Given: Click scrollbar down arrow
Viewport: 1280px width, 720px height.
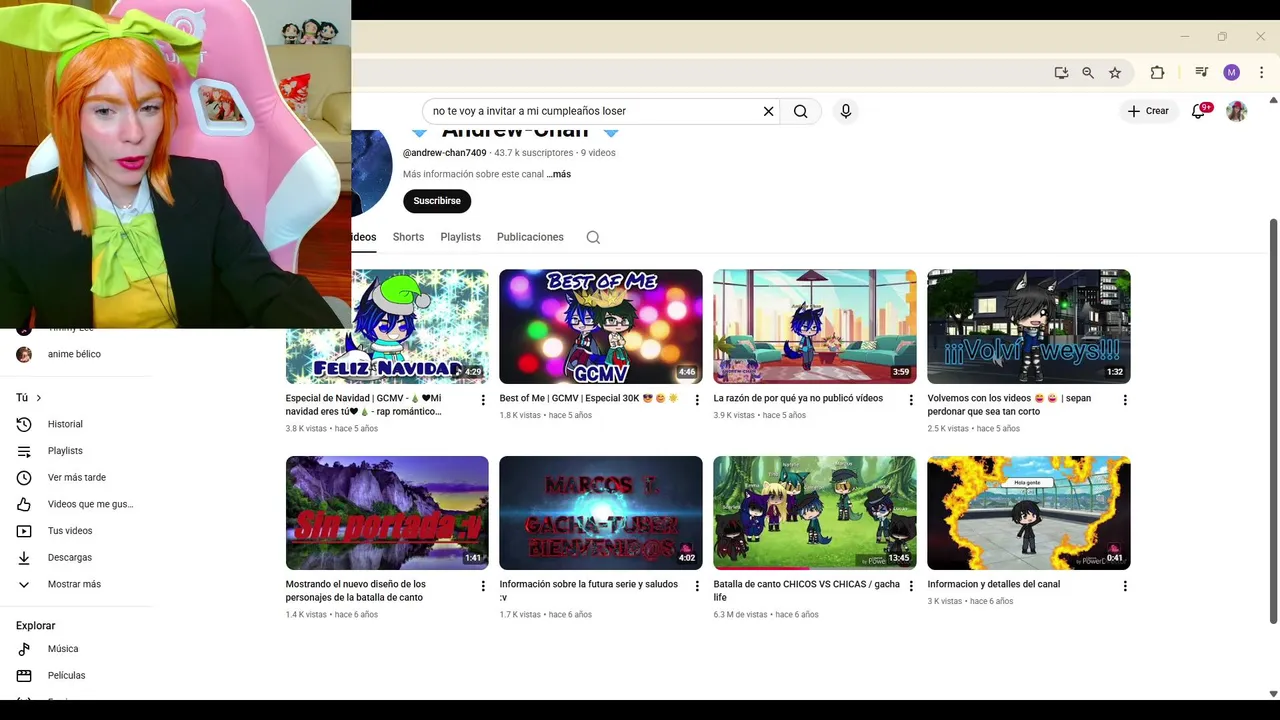Looking at the screenshot, I should point(1273,694).
